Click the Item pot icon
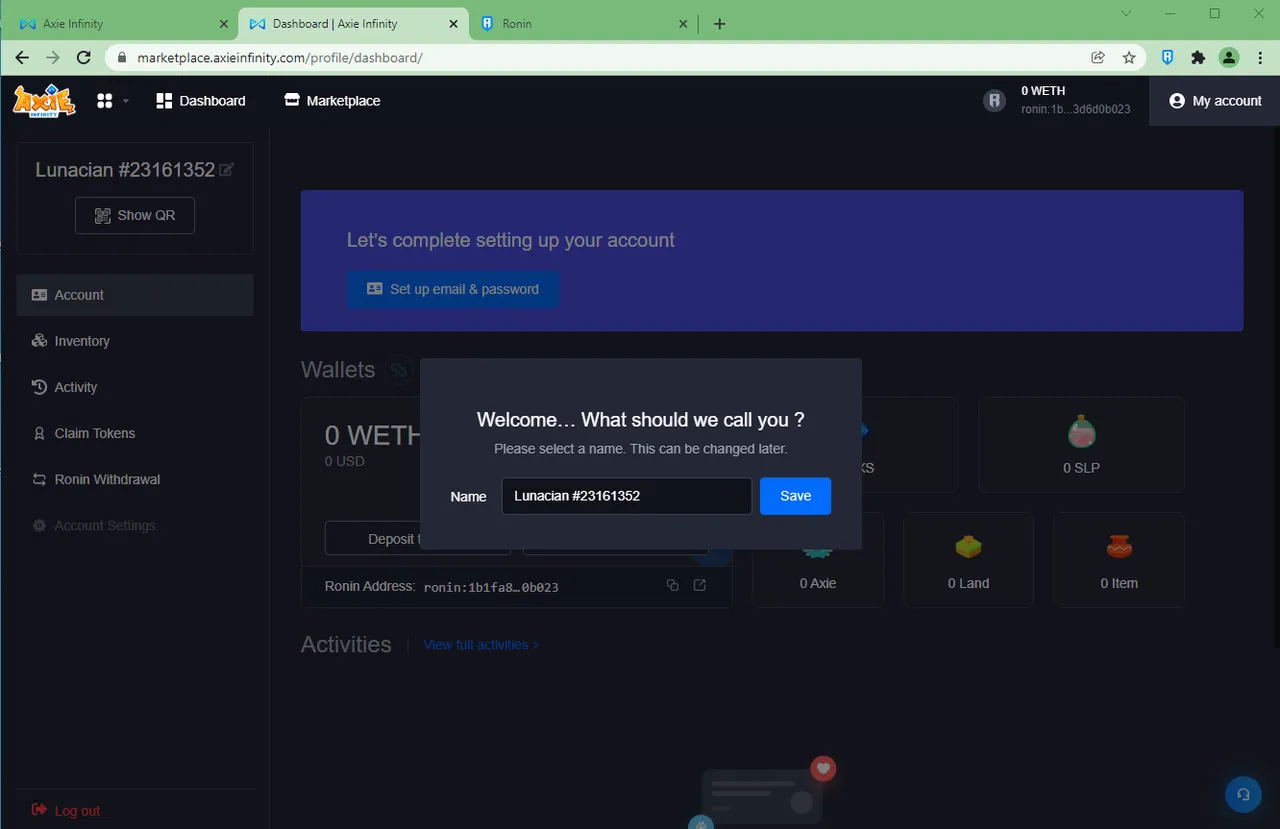This screenshot has width=1280, height=829. 1119,546
